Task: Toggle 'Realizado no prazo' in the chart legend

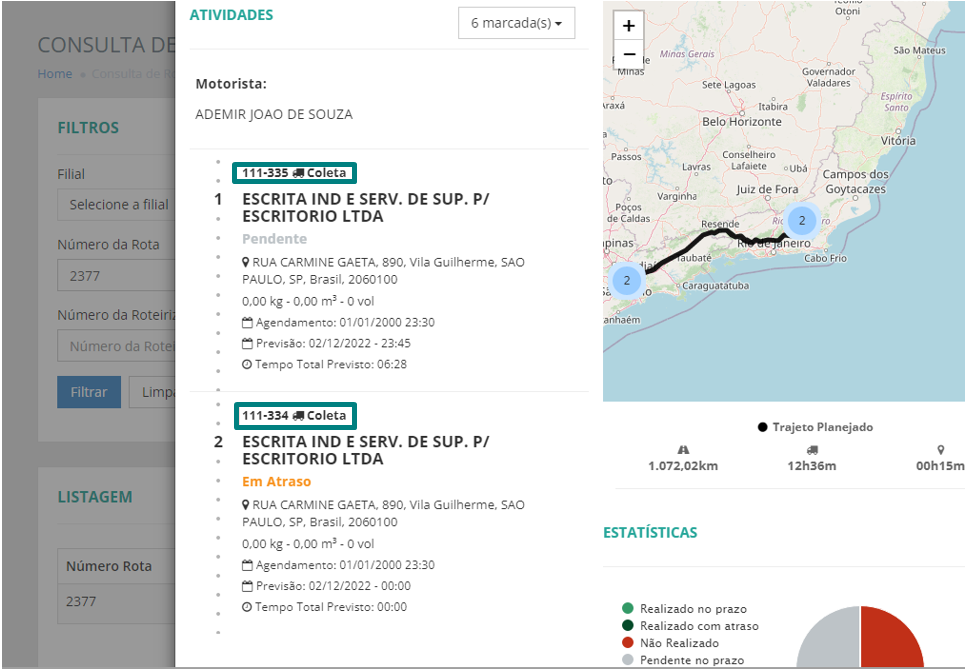Action: (x=692, y=608)
